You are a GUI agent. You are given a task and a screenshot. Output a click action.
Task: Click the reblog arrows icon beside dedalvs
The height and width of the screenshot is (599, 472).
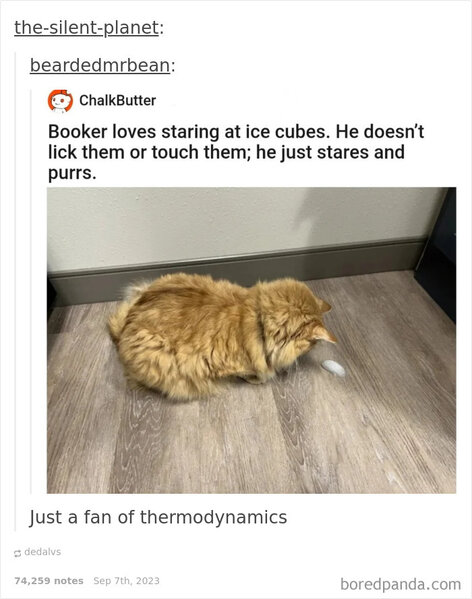17,553
